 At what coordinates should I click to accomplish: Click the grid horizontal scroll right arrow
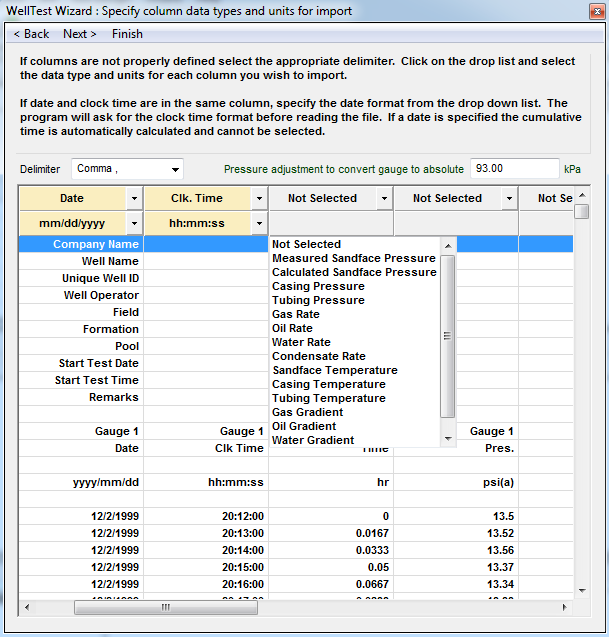pyautogui.click(x=564, y=608)
